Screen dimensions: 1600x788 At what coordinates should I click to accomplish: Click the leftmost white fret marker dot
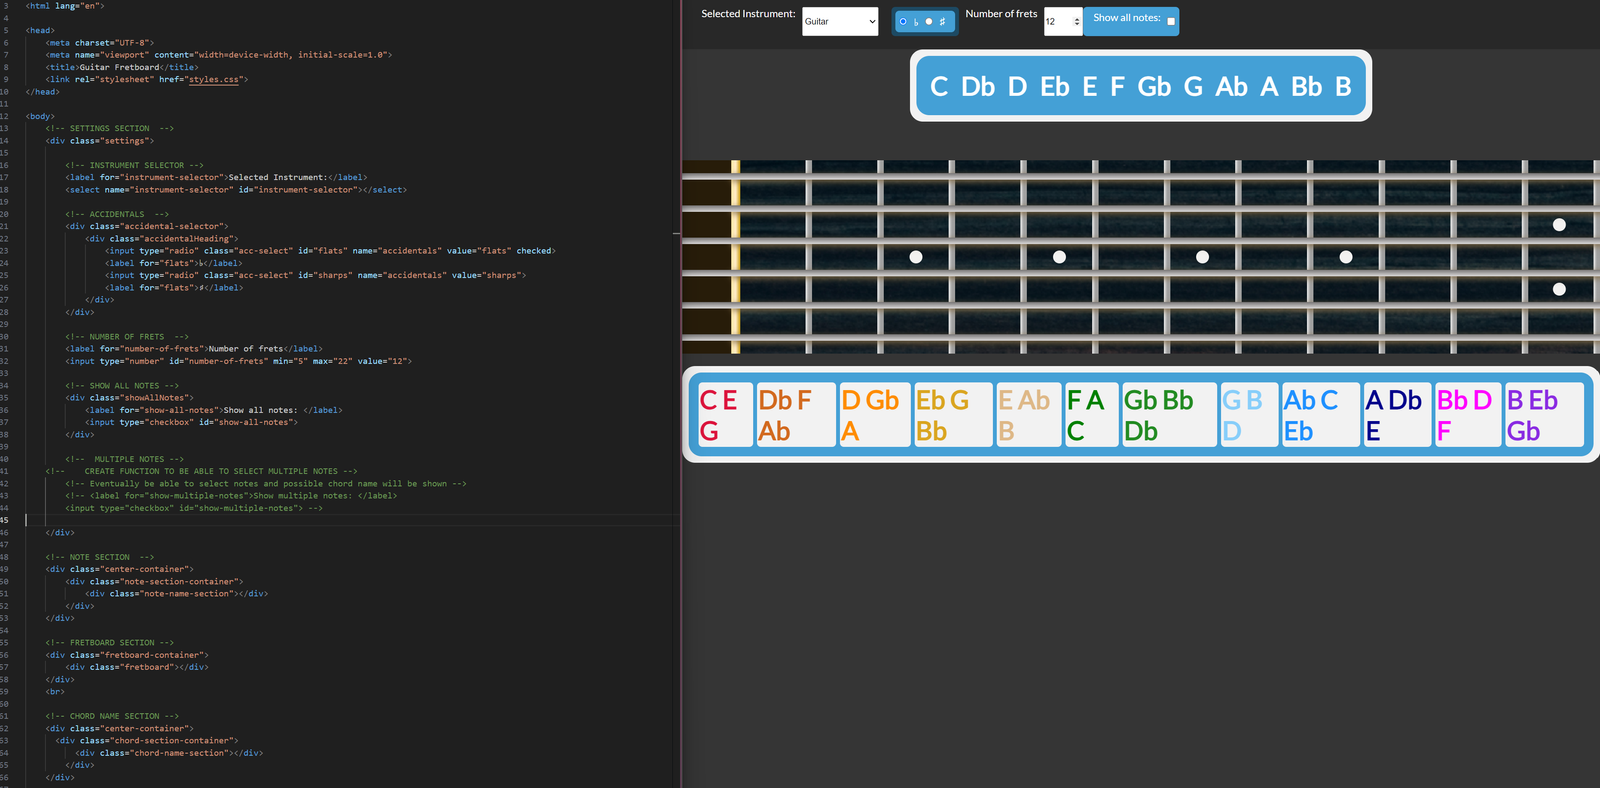coord(916,257)
